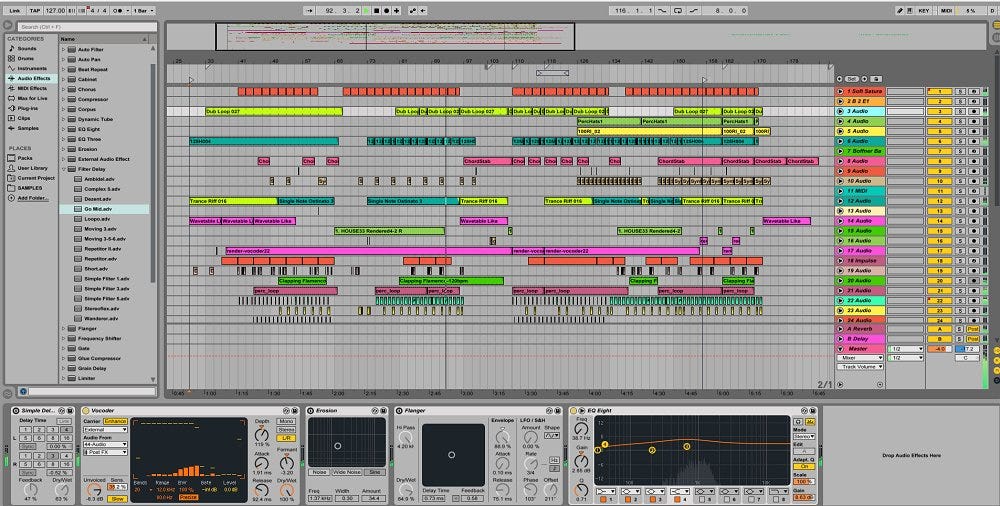
Task: Click track 3 Audio unfold play icon
Action: click(840, 111)
